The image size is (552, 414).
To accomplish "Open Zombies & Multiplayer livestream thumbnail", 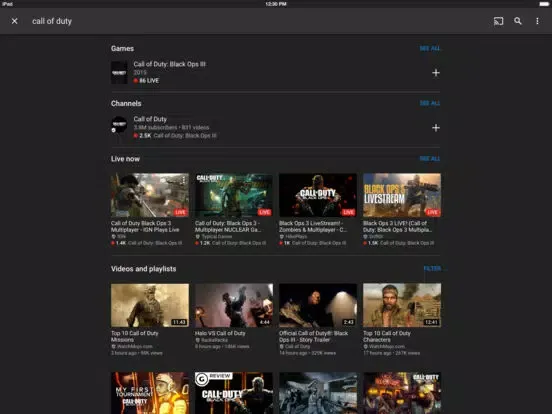I will tap(318, 195).
